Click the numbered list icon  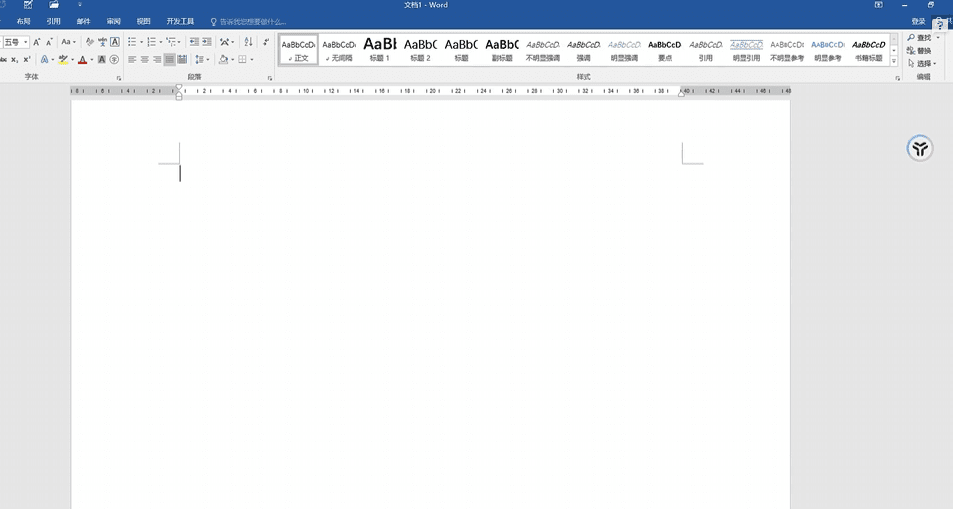[151, 42]
